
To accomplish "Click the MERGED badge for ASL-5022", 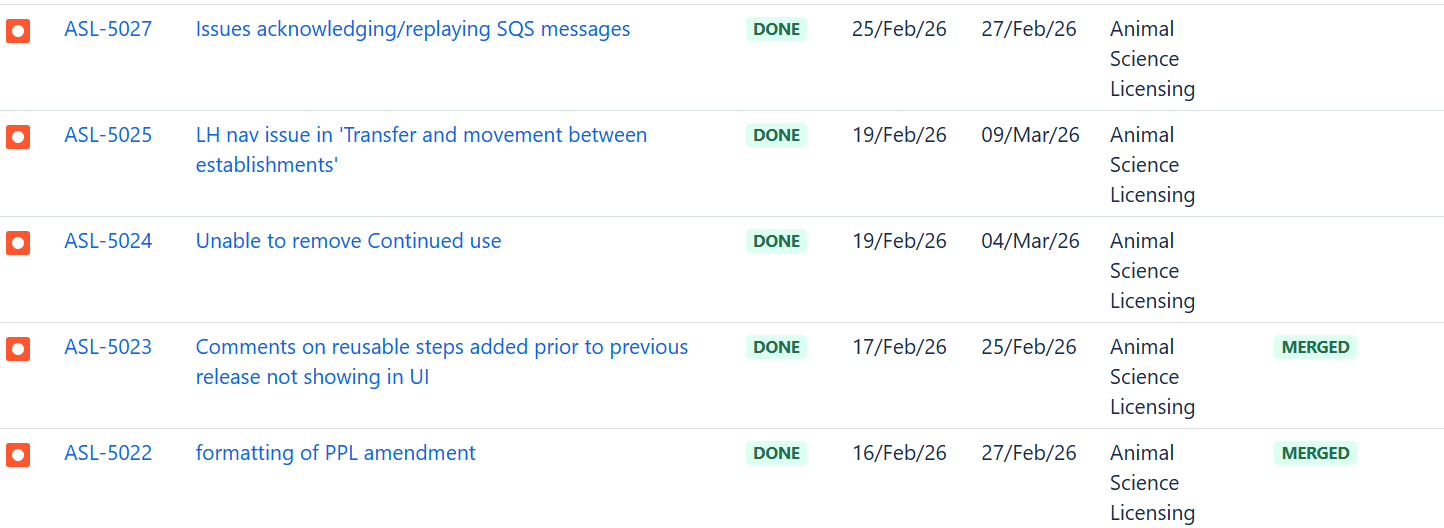I will [x=1315, y=453].
